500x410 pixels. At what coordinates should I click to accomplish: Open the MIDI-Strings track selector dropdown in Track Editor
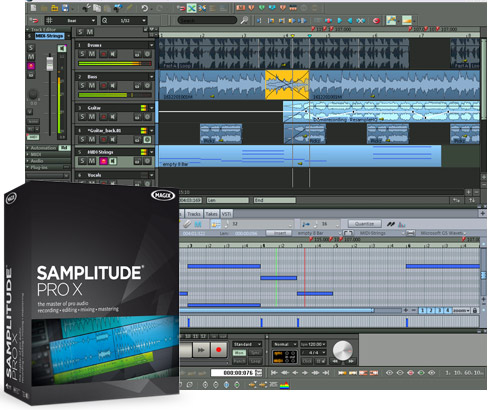68,36
